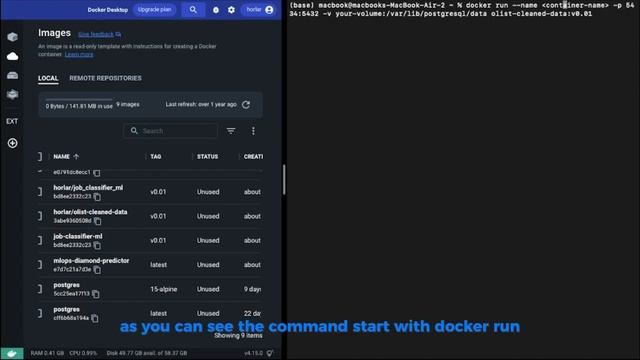Open Images section cloud icon in sidebar

tap(12, 56)
